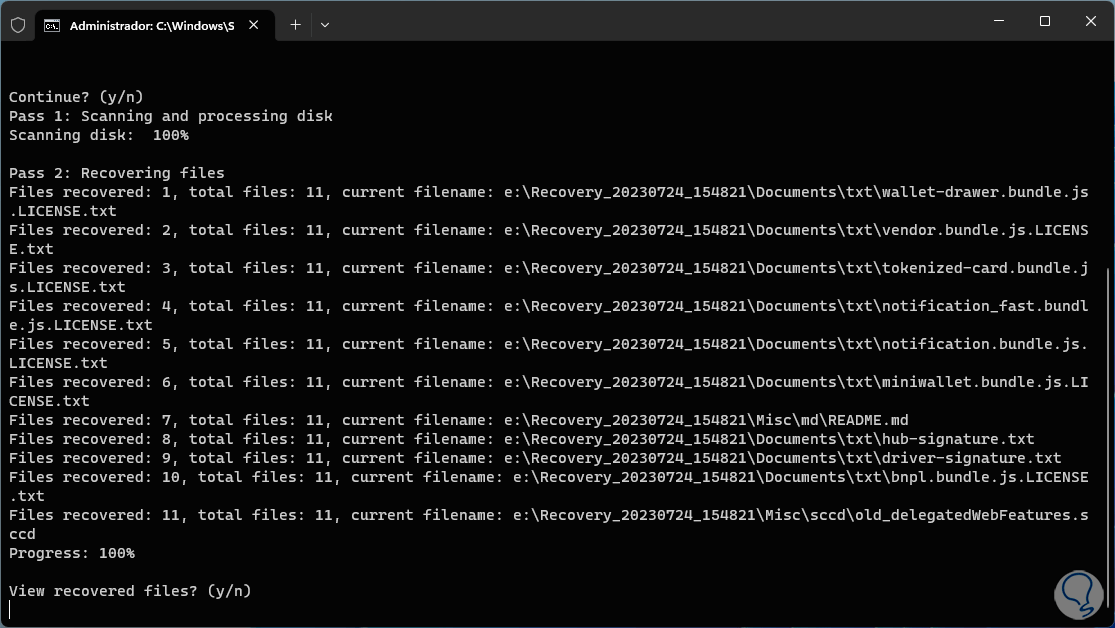1115x628 pixels.
Task: Open the new tab profile dropdown
Action: coord(325,25)
